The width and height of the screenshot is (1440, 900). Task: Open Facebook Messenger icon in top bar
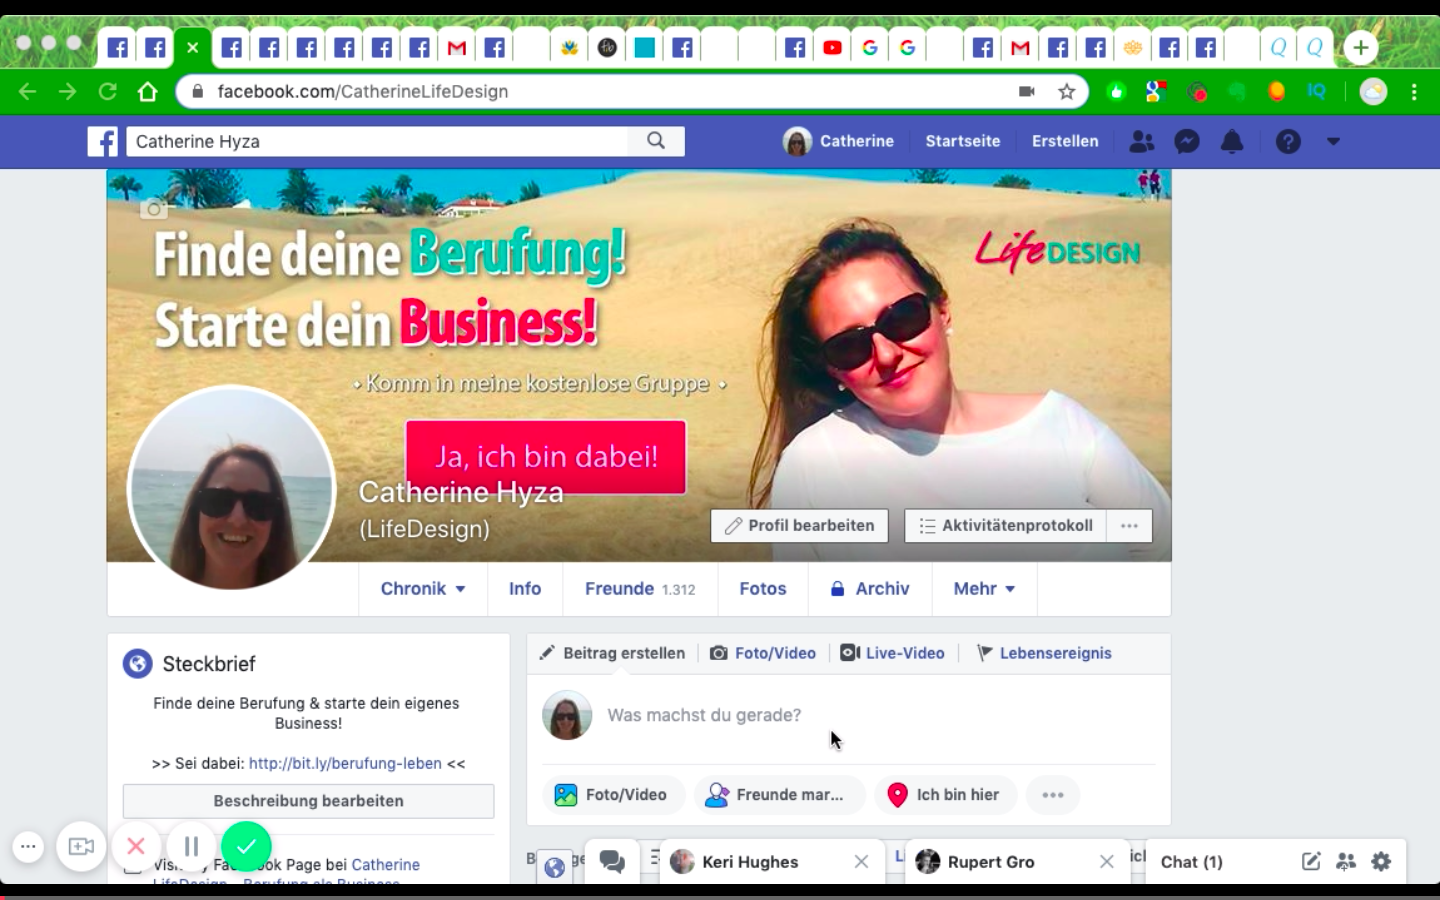coord(1187,142)
